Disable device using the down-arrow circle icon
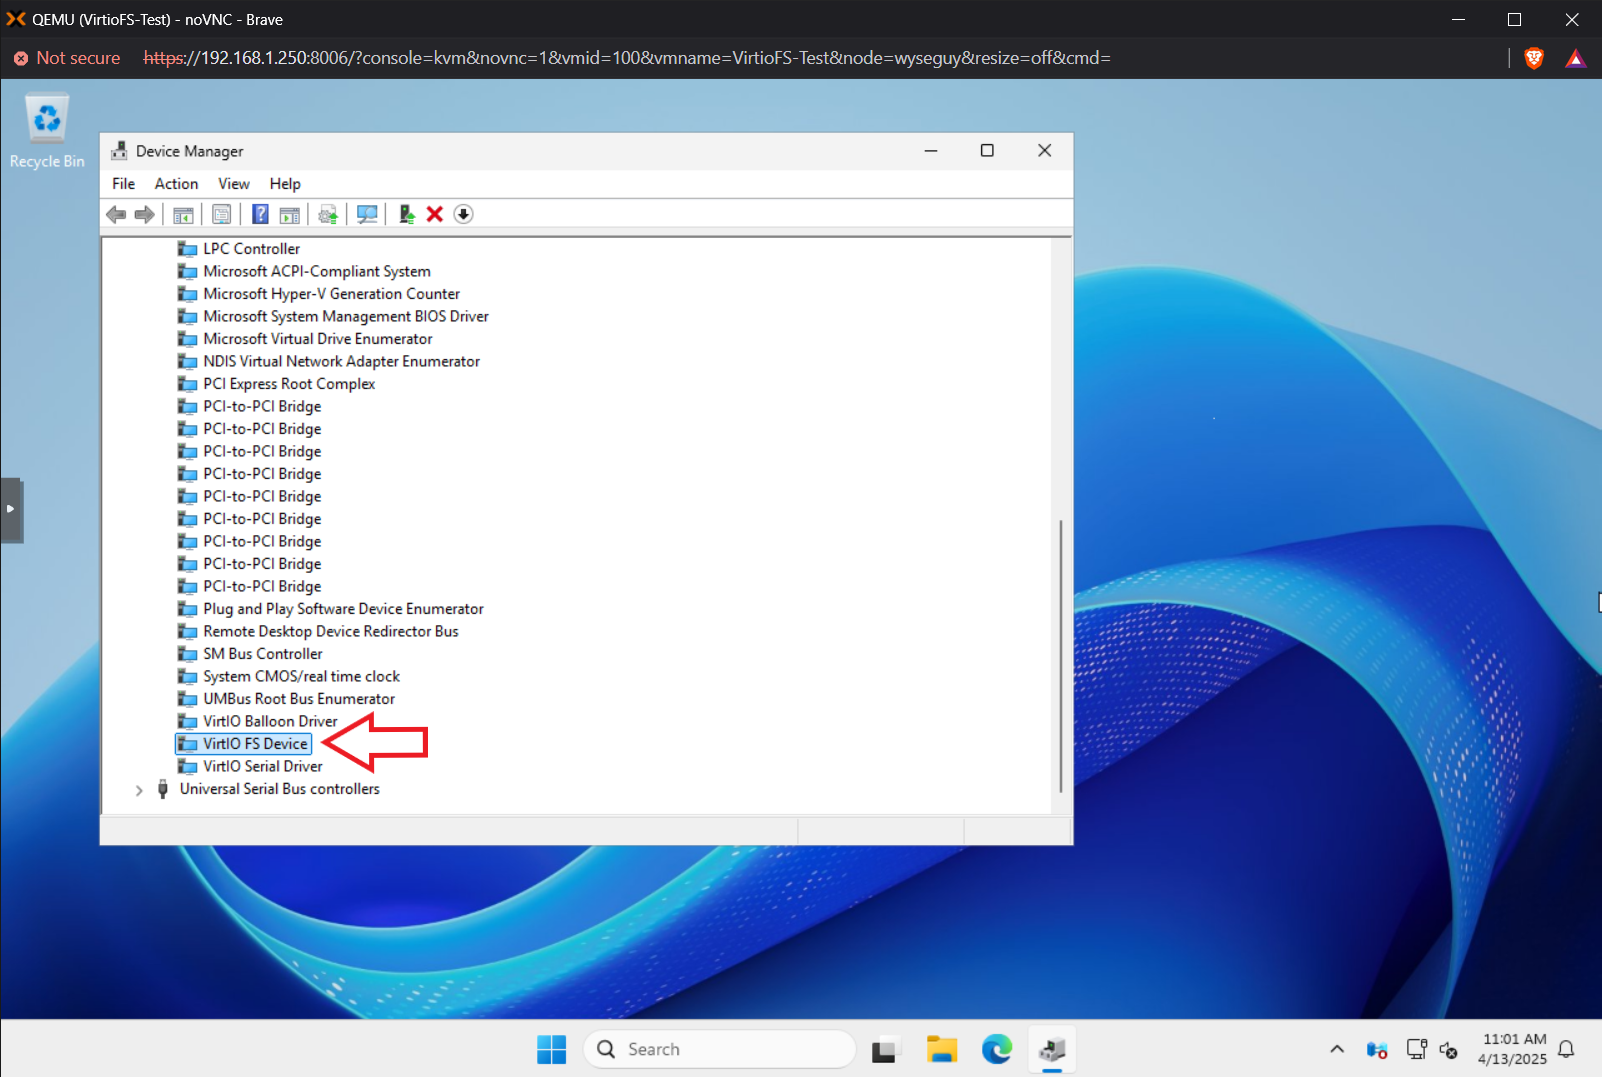 tap(463, 214)
